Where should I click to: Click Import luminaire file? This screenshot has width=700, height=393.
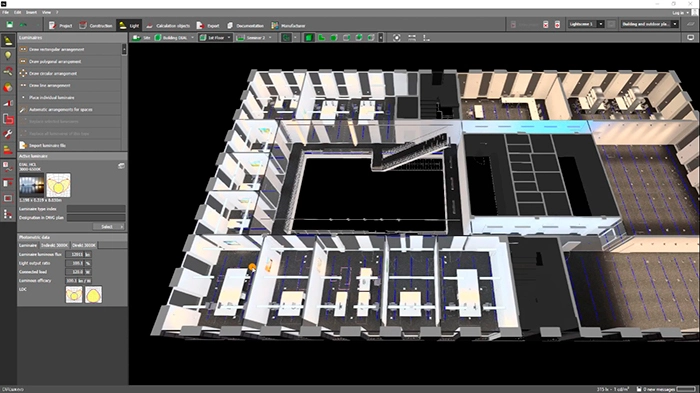point(70,146)
